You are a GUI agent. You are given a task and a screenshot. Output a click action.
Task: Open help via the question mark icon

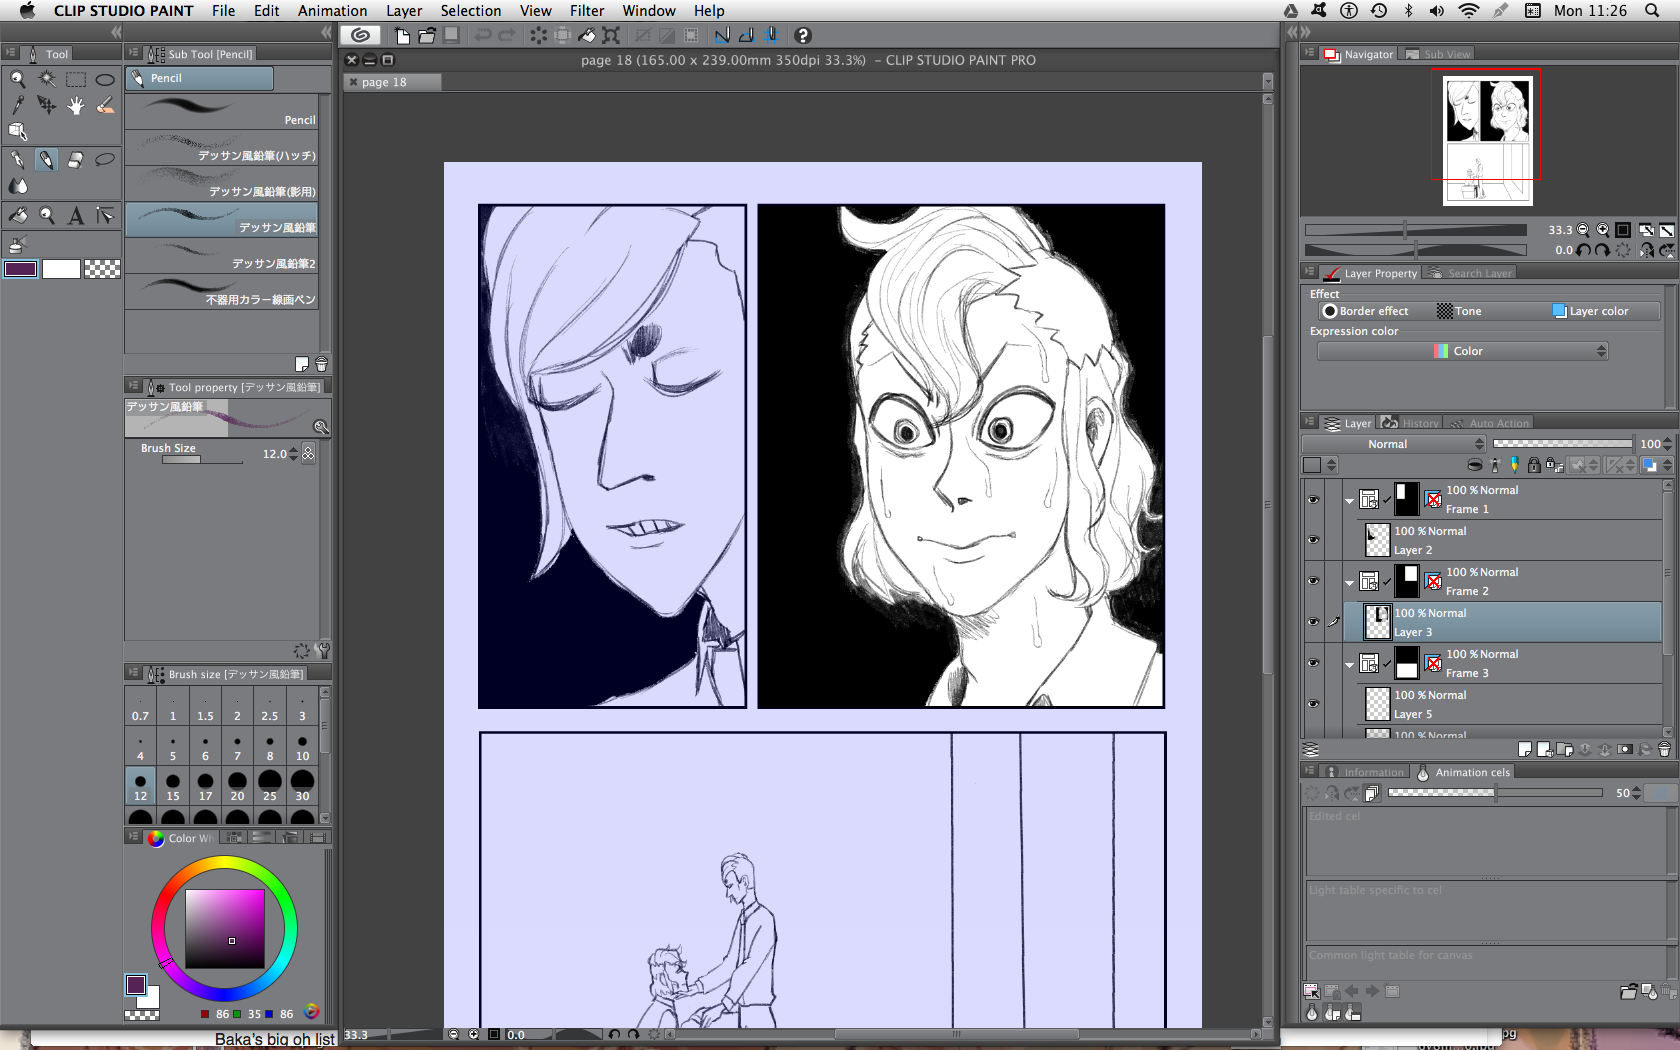[802, 36]
